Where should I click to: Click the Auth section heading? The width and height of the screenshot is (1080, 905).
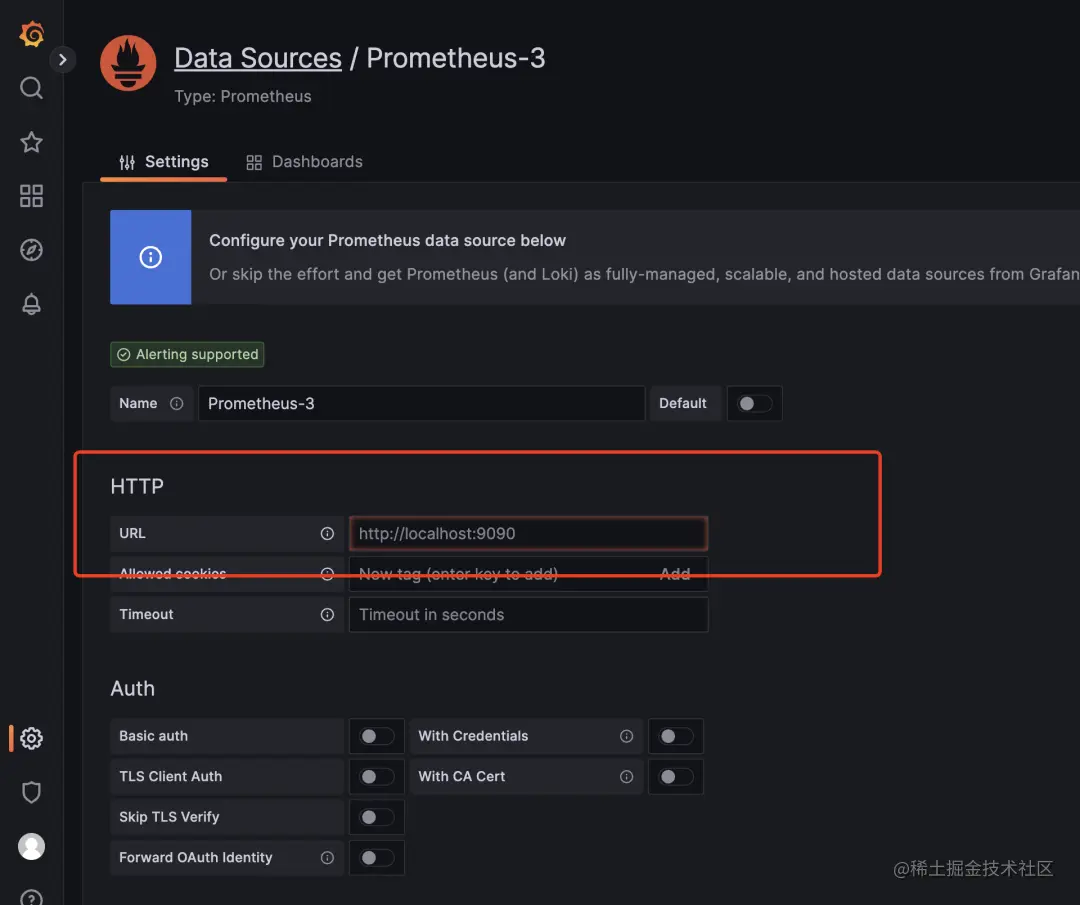click(x=133, y=689)
